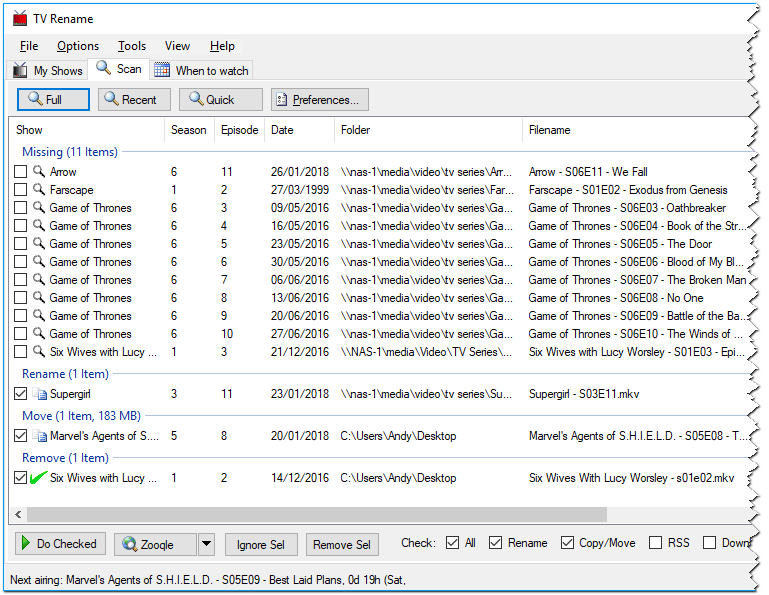Open the Help menu
This screenshot has width=769, height=595.
tap(222, 46)
